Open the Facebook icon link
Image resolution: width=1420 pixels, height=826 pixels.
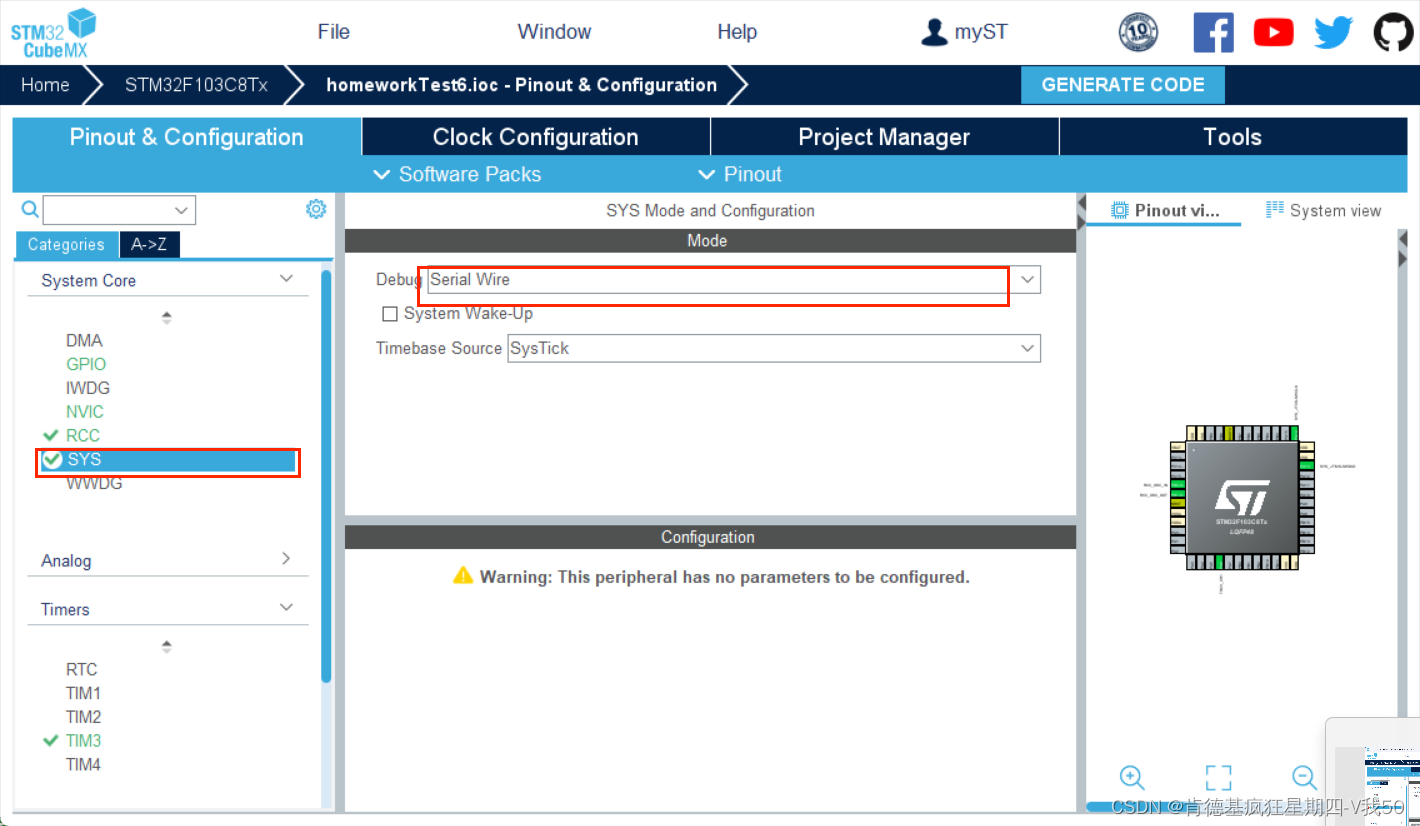tap(1213, 33)
